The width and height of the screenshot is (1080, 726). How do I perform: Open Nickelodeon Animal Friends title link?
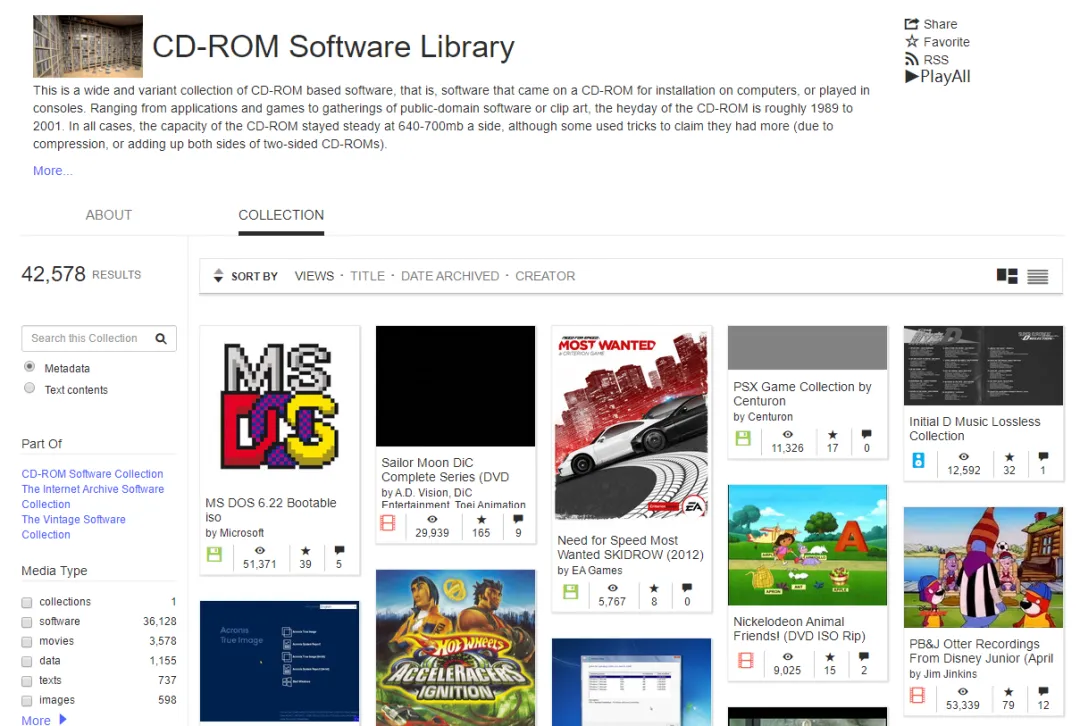tap(799, 629)
